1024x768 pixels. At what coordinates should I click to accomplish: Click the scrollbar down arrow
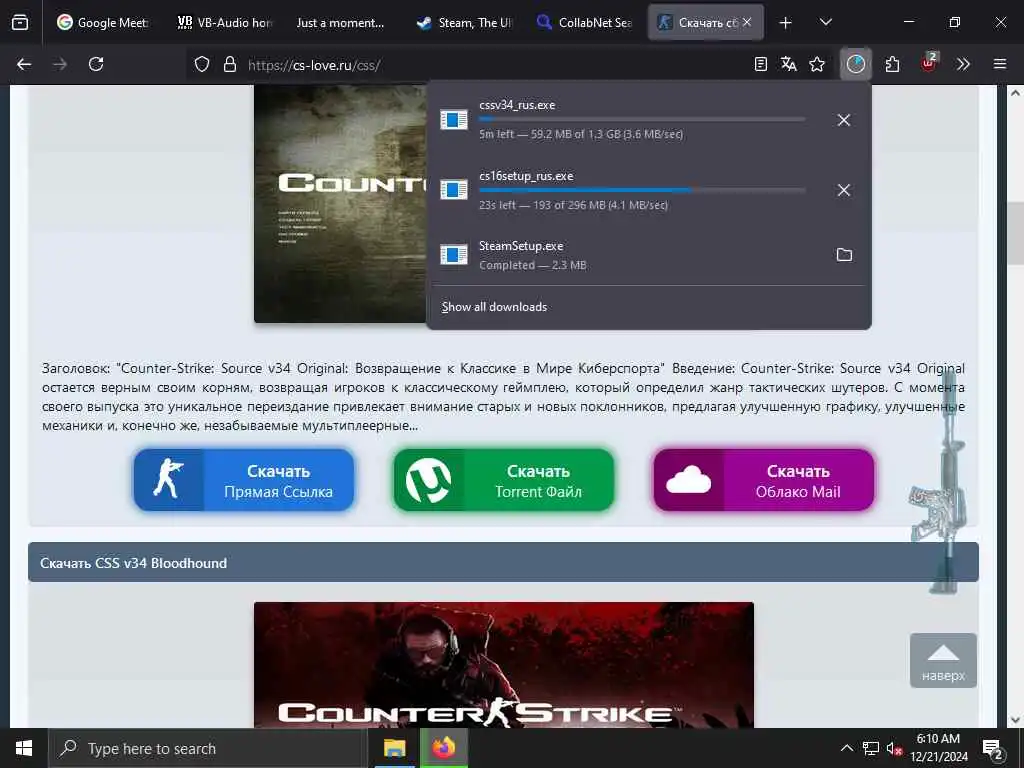pos(1015,720)
